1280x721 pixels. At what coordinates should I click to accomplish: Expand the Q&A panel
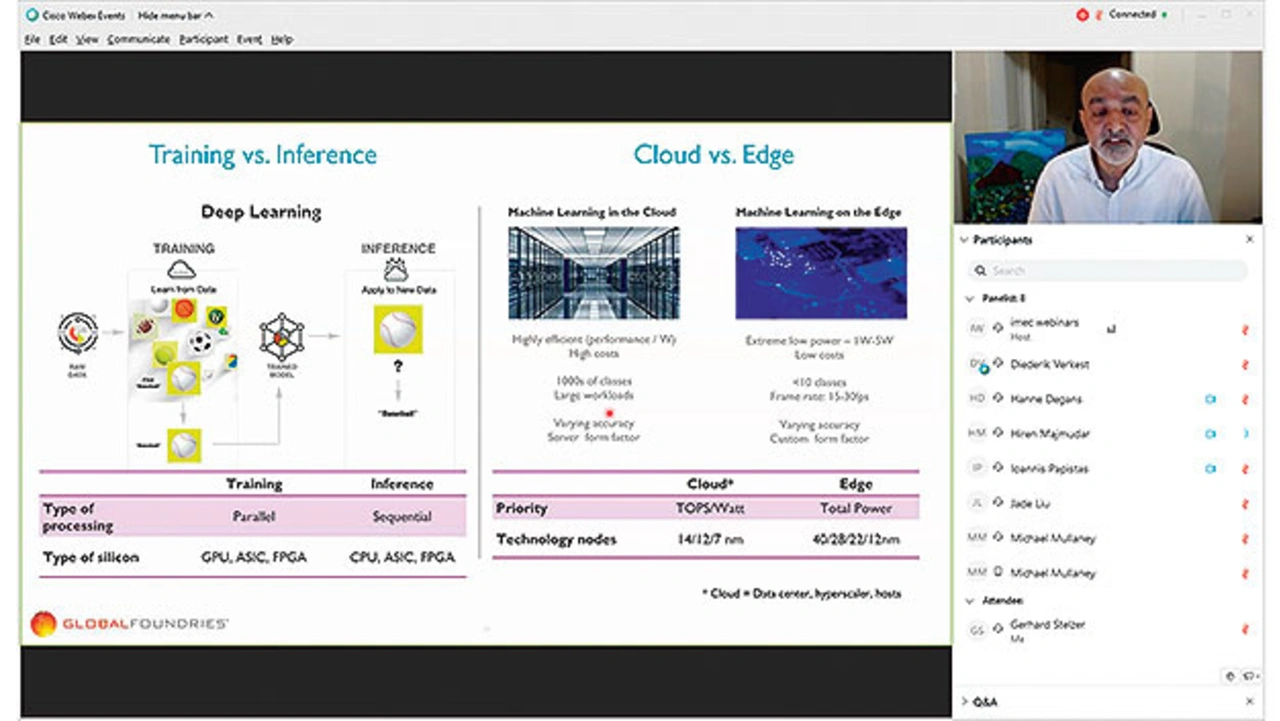tap(964, 702)
